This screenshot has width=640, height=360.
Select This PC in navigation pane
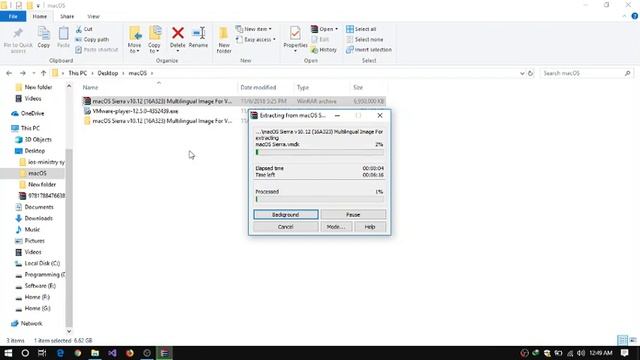[30, 128]
